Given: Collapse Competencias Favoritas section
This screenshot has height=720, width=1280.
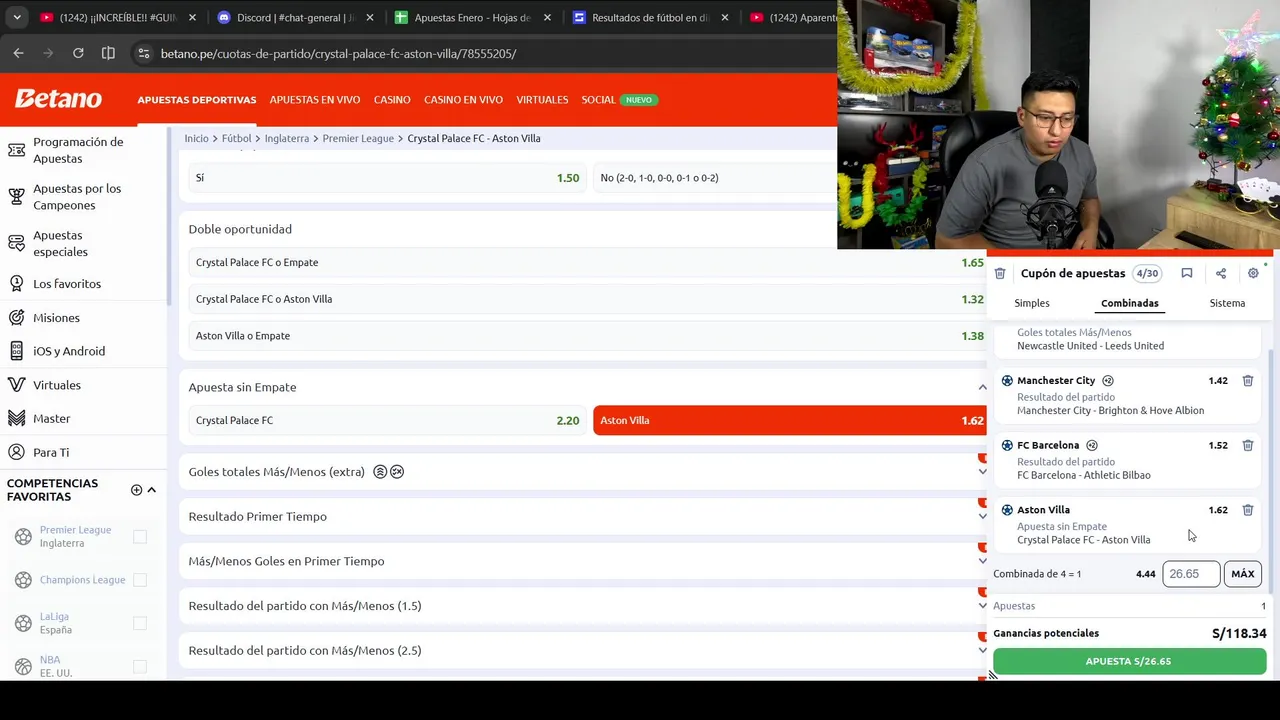Looking at the screenshot, I should [152, 490].
